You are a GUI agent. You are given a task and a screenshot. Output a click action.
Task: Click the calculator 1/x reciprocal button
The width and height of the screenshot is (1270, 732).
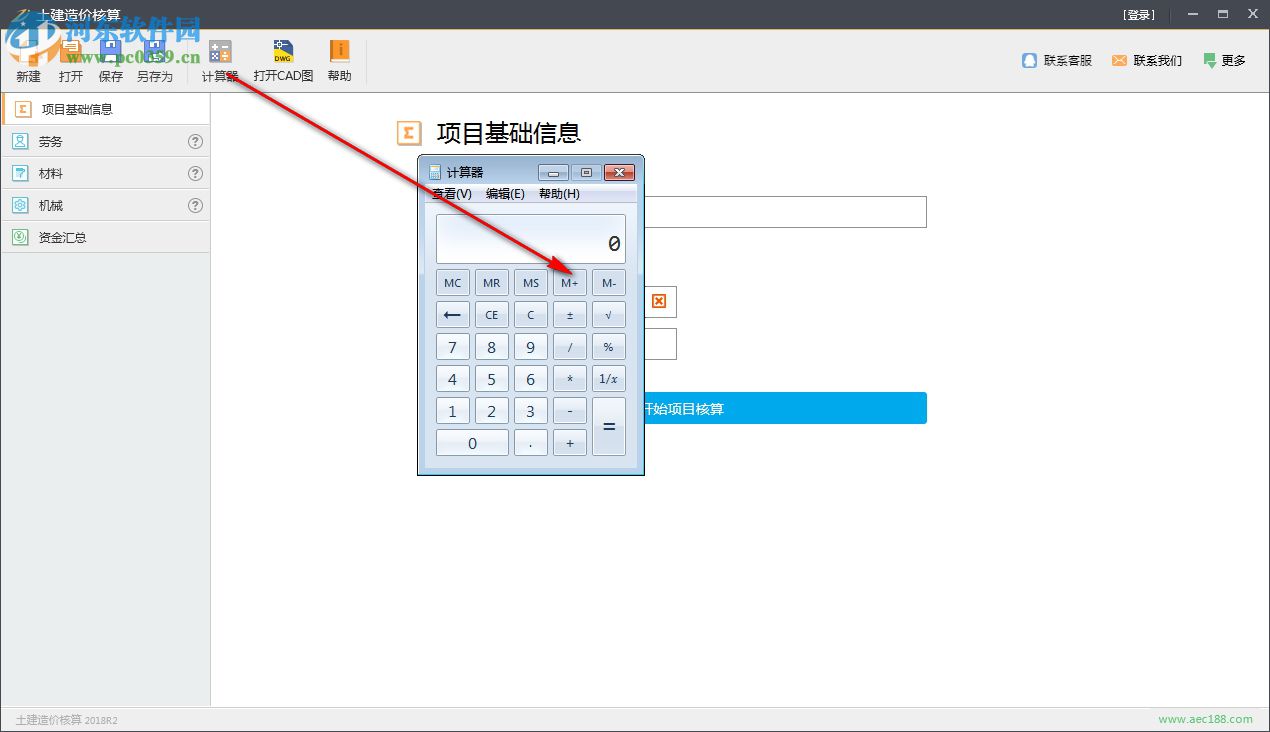coord(609,379)
